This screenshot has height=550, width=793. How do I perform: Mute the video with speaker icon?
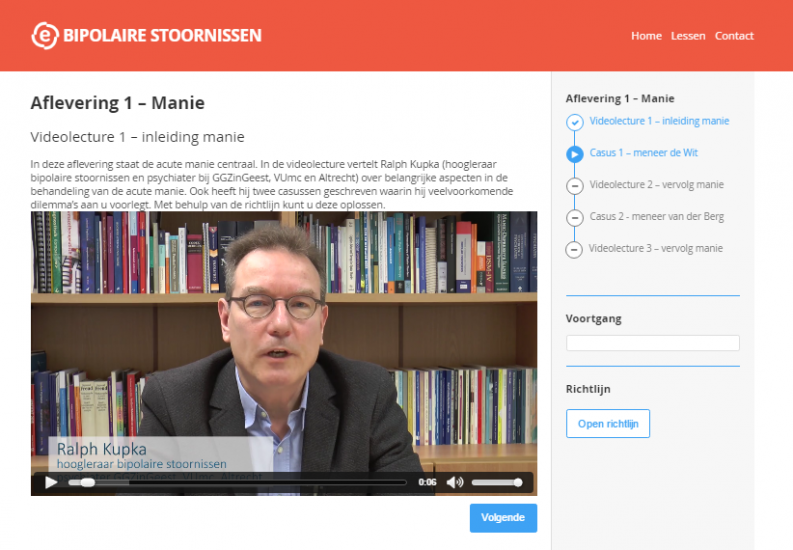(455, 482)
